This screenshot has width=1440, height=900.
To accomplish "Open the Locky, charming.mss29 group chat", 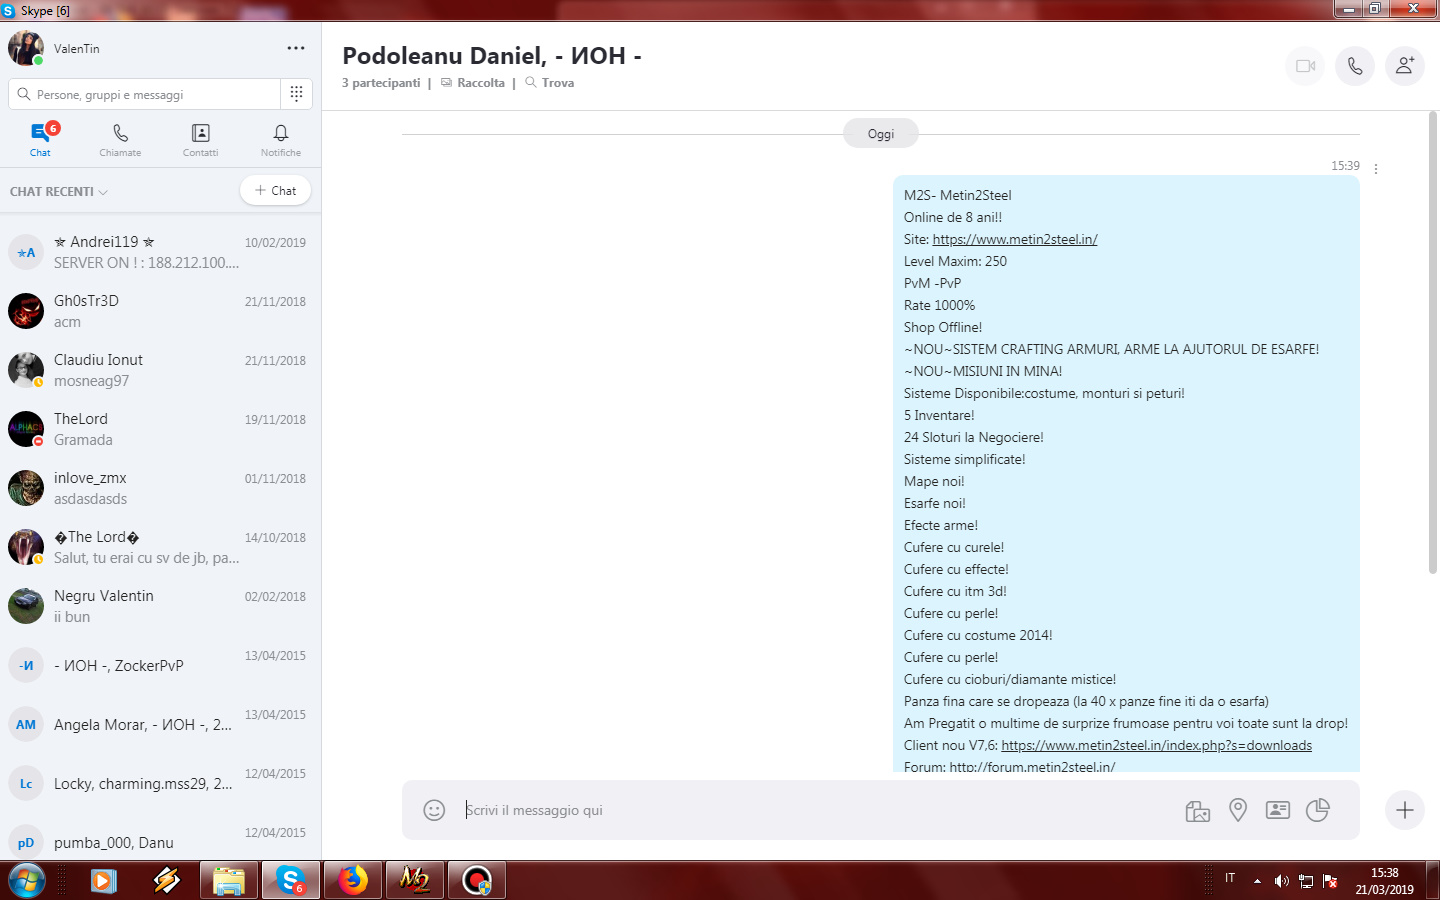I will tap(160, 783).
